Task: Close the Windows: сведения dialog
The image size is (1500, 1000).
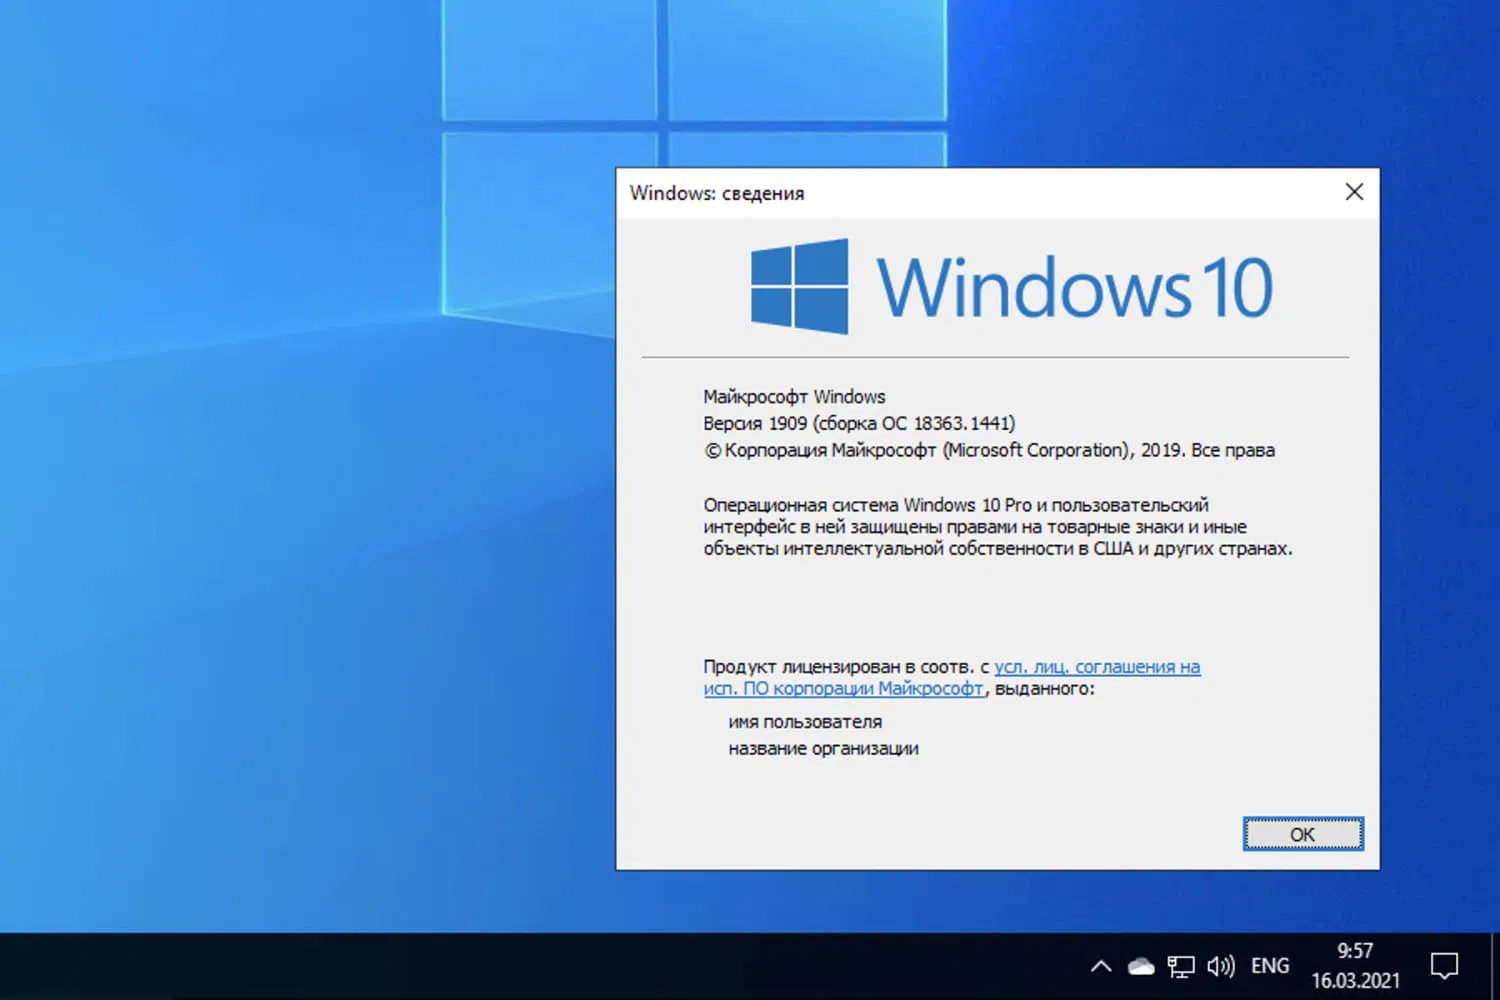Action: pos(1355,191)
